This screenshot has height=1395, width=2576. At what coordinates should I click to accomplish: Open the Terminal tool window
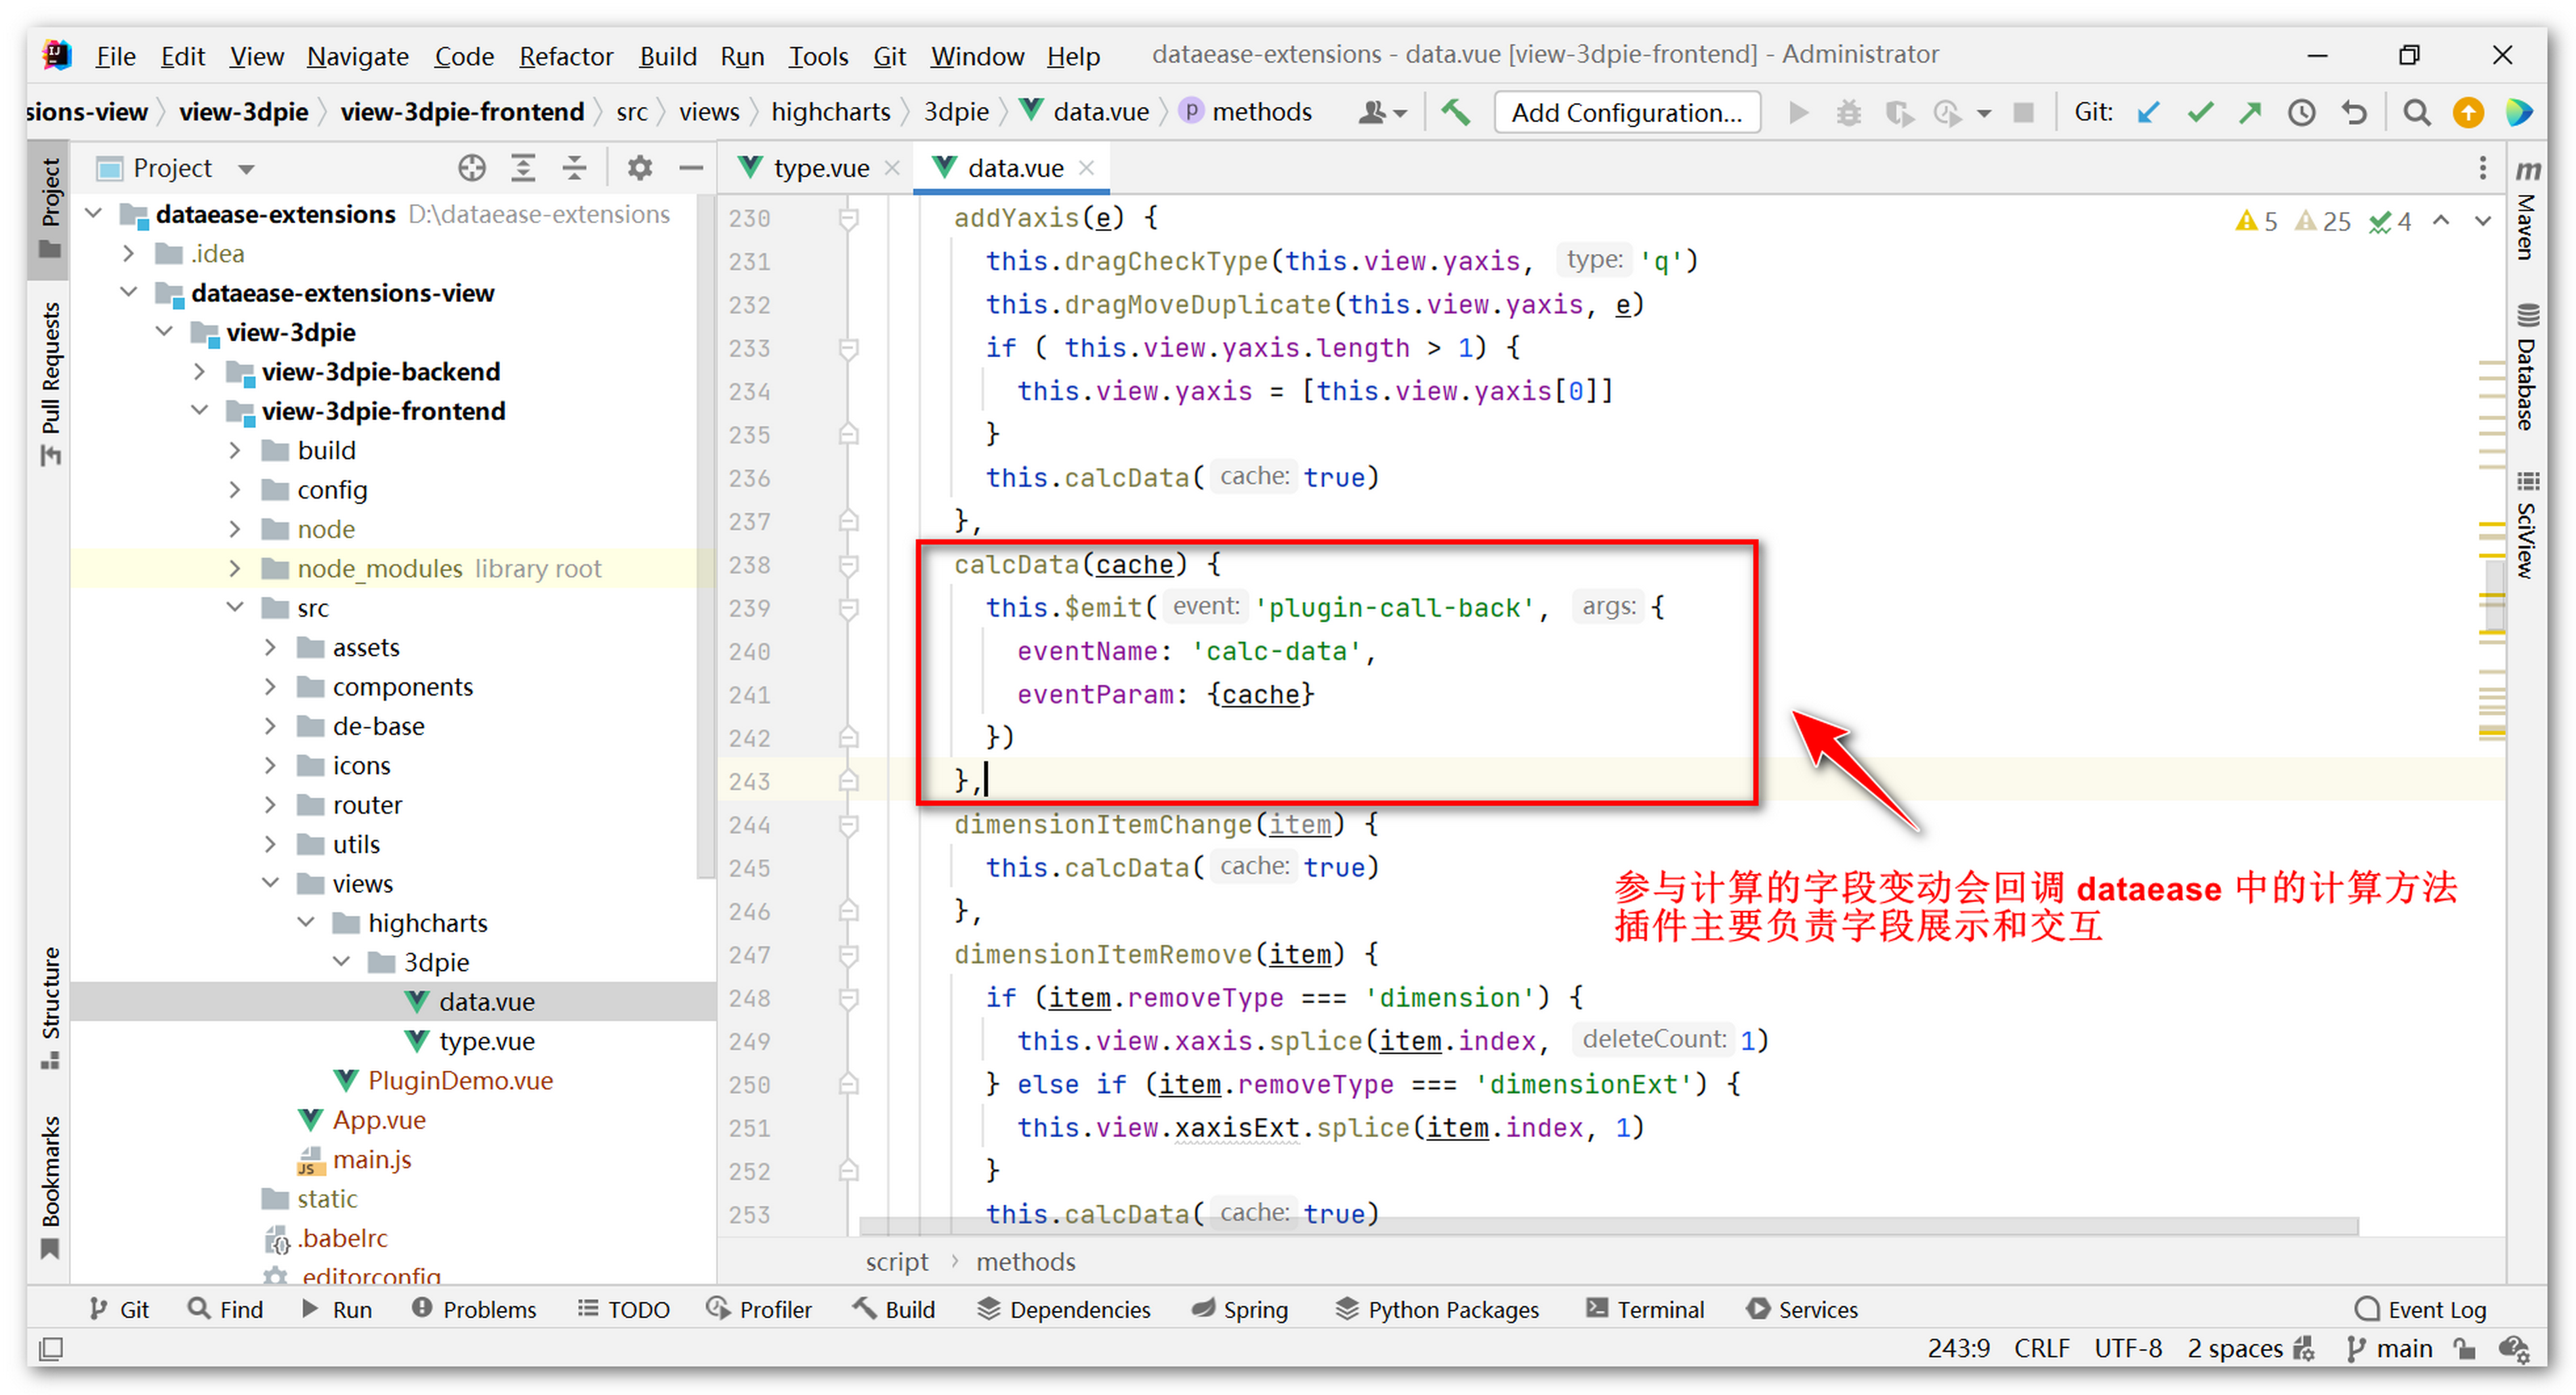click(1645, 1309)
